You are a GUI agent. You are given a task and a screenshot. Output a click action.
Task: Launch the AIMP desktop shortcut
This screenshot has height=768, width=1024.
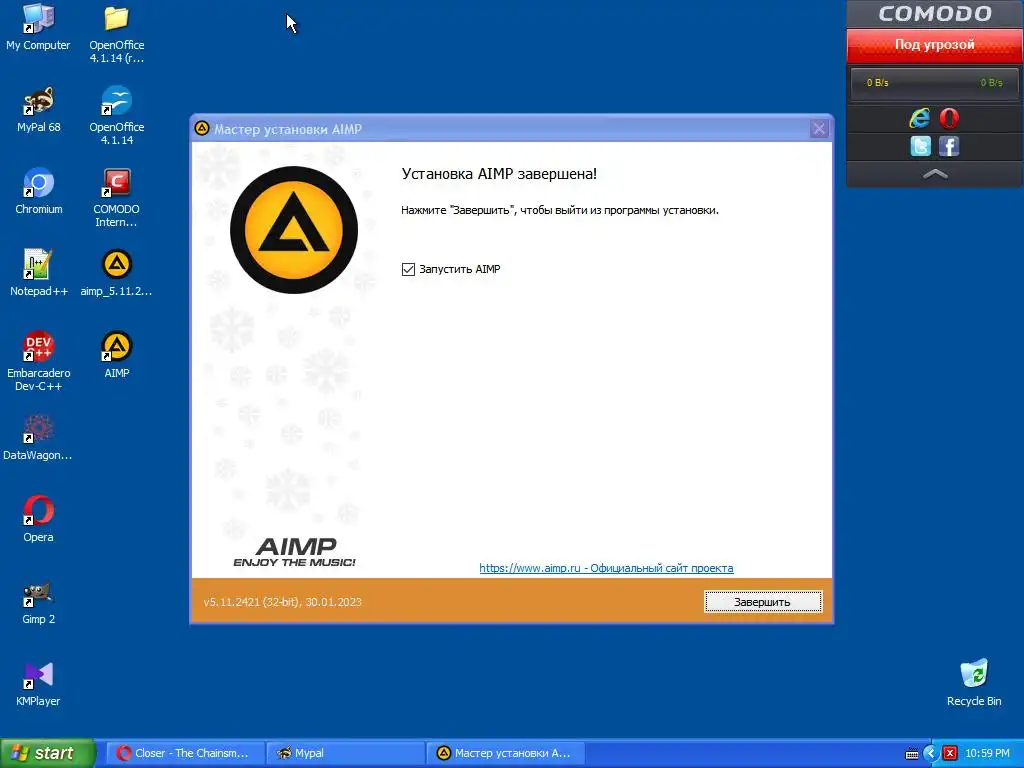pyautogui.click(x=116, y=355)
